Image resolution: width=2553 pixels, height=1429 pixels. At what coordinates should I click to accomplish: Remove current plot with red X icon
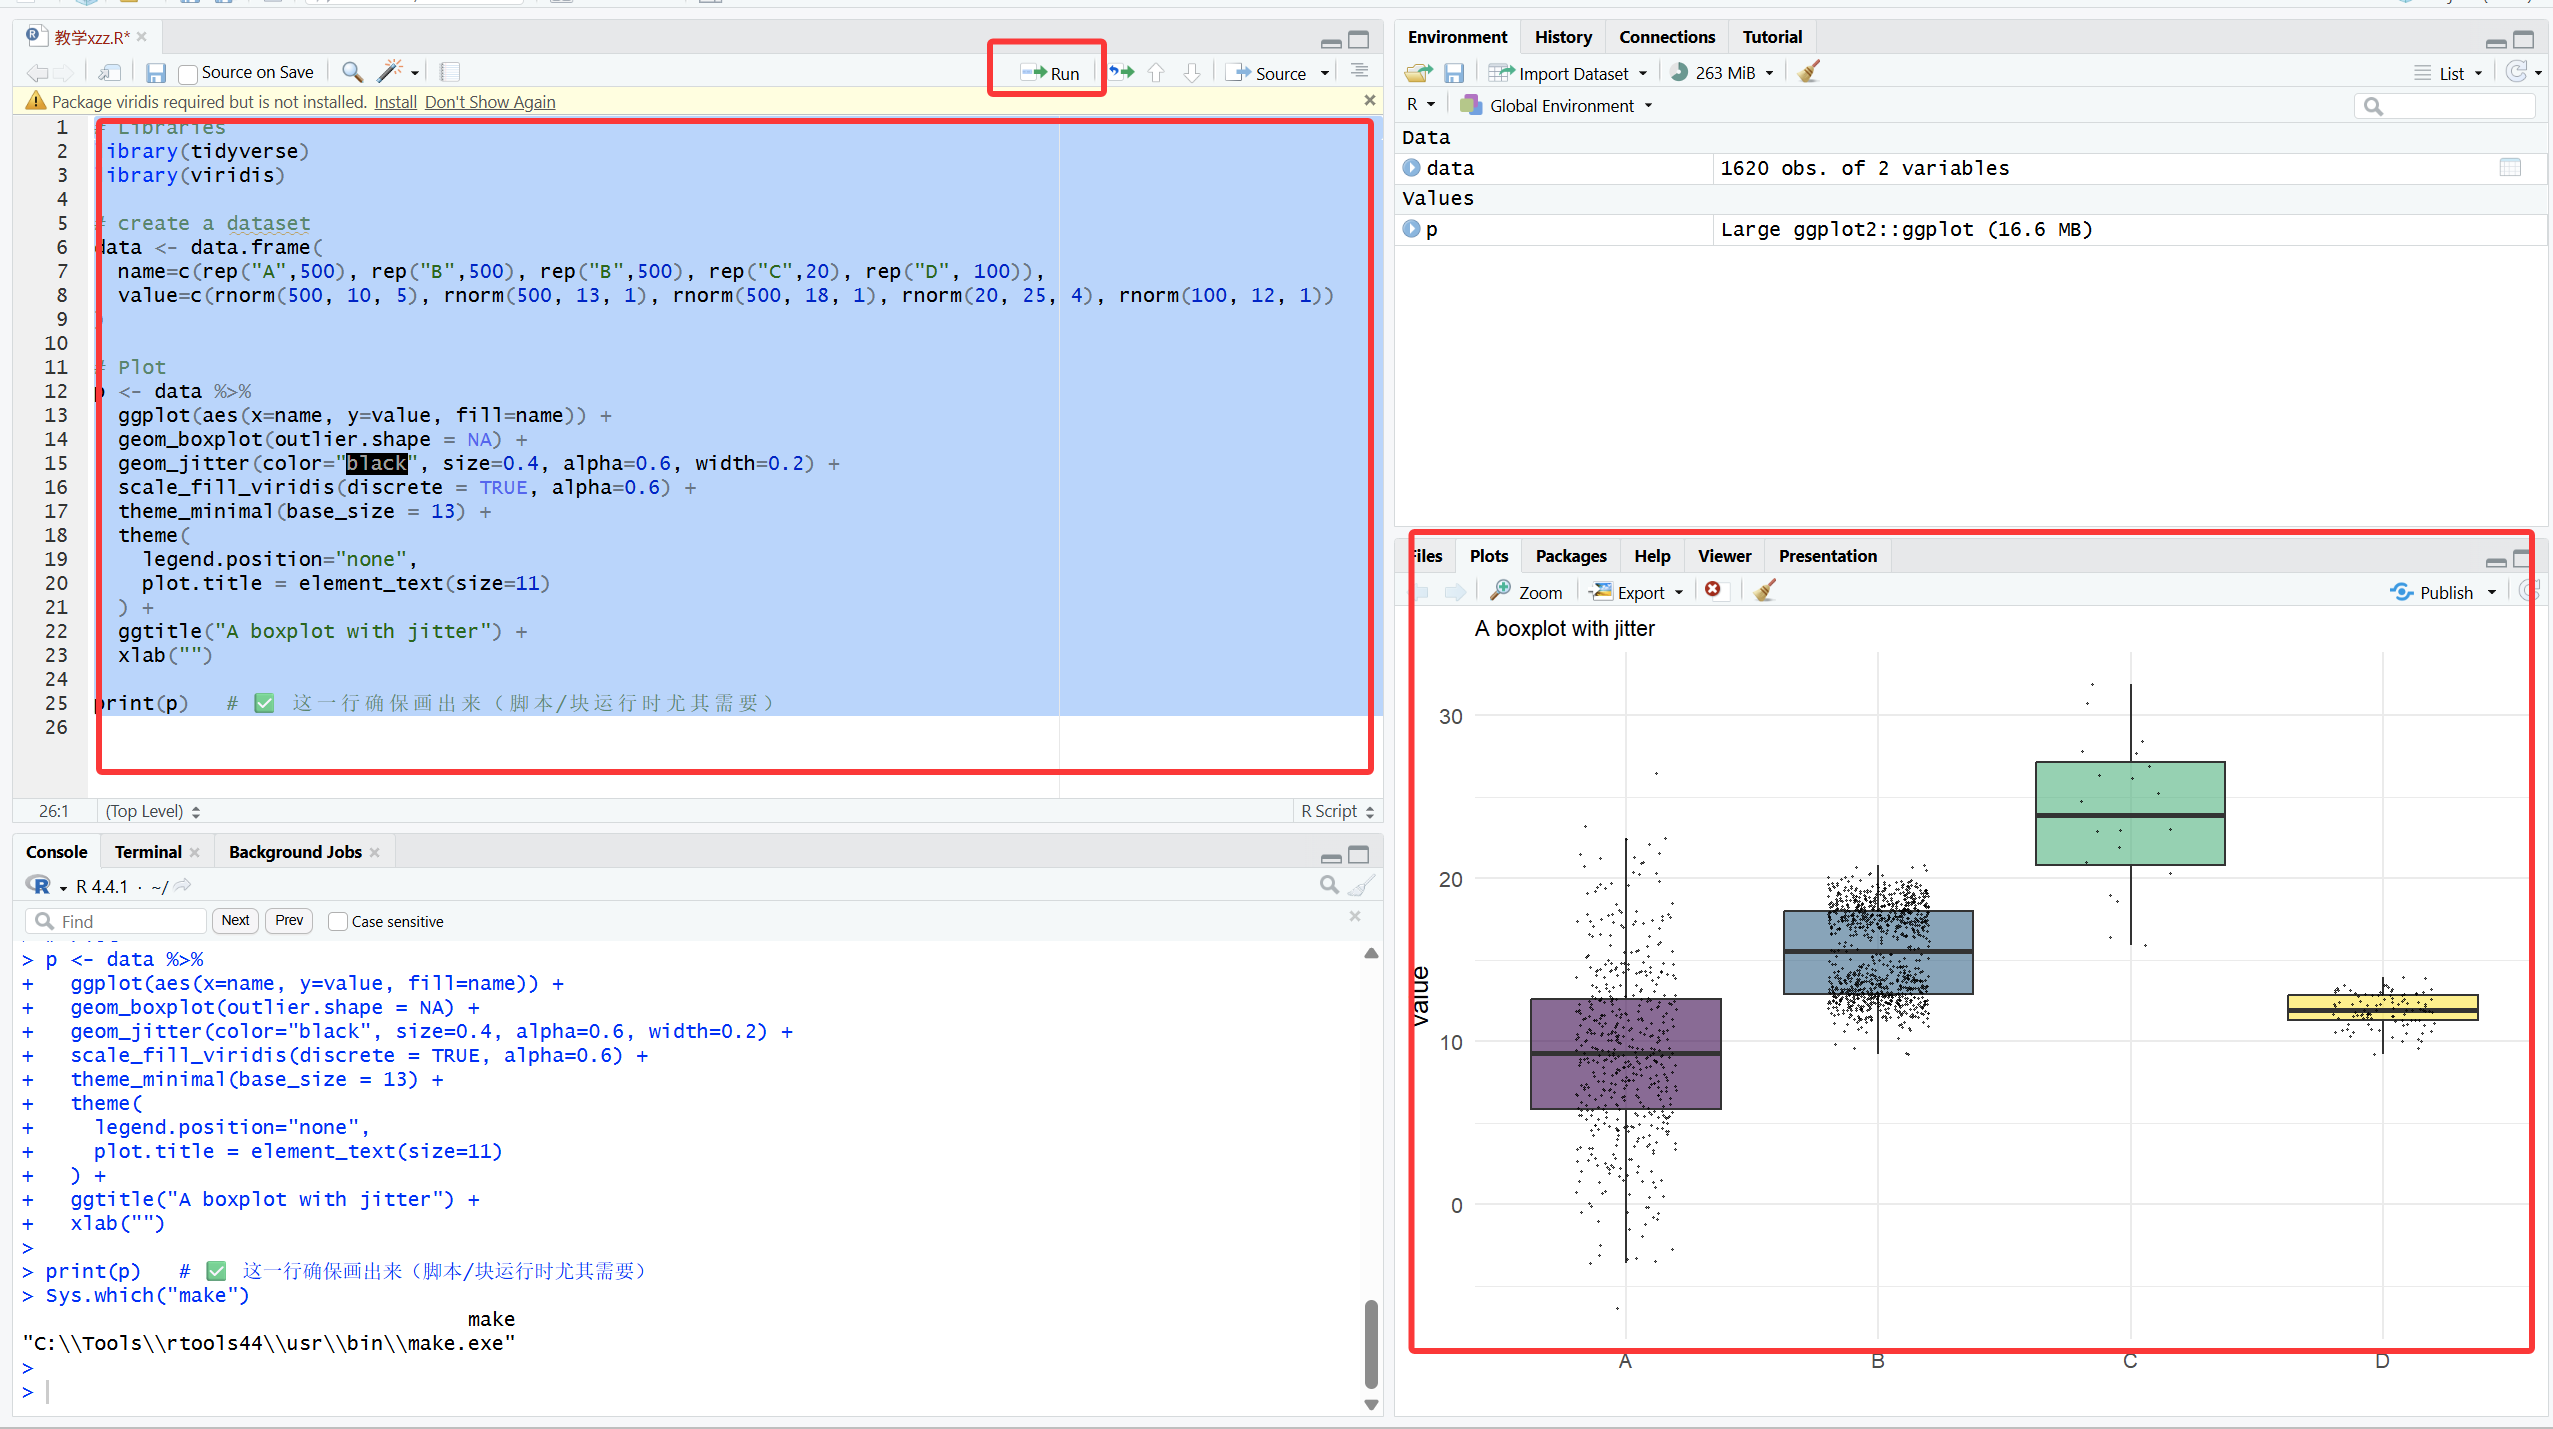(x=1713, y=591)
